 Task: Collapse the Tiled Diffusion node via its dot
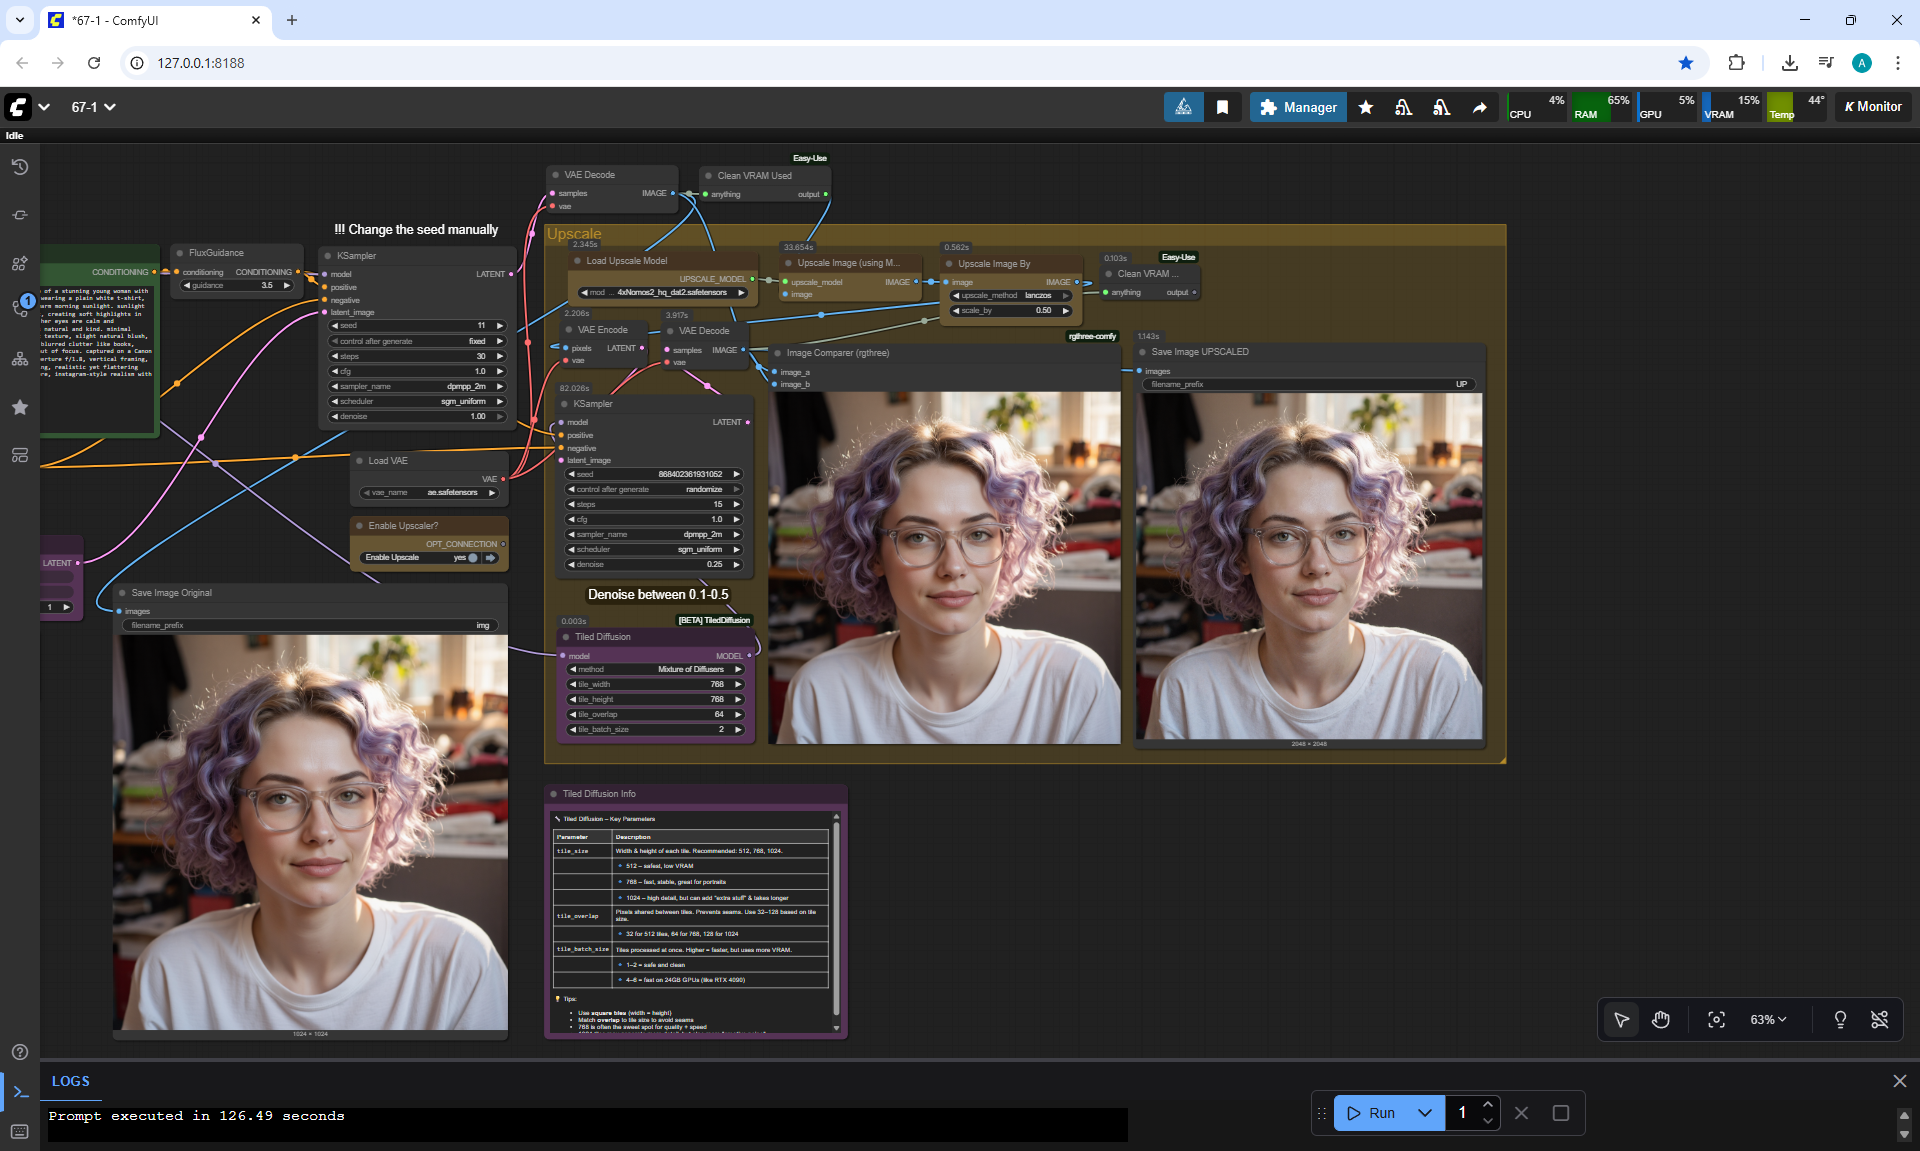pyautogui.click(x=565, y=637)
